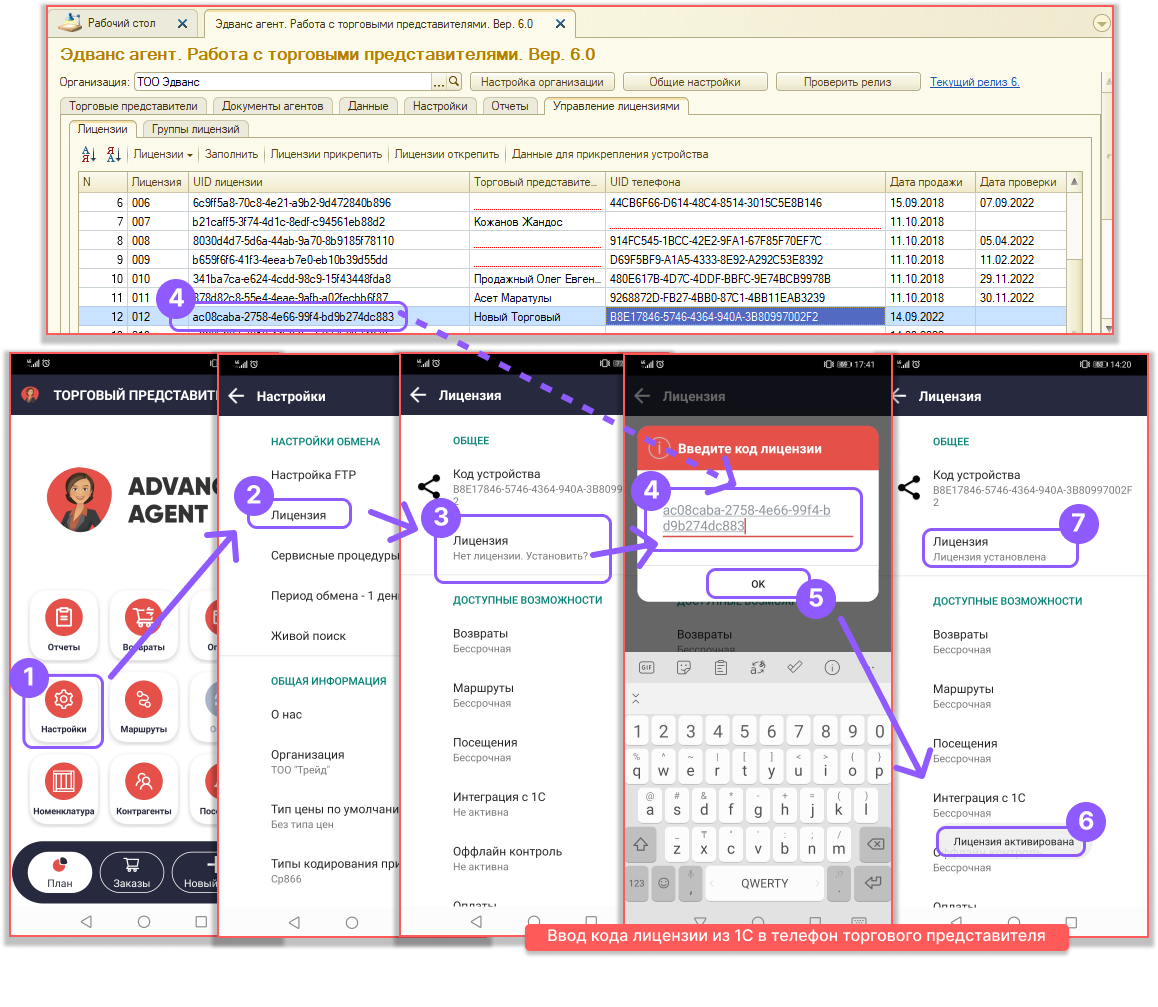Switch to the Рабочий стол tab
The image size is (1158, 1007).
point(121,23)
